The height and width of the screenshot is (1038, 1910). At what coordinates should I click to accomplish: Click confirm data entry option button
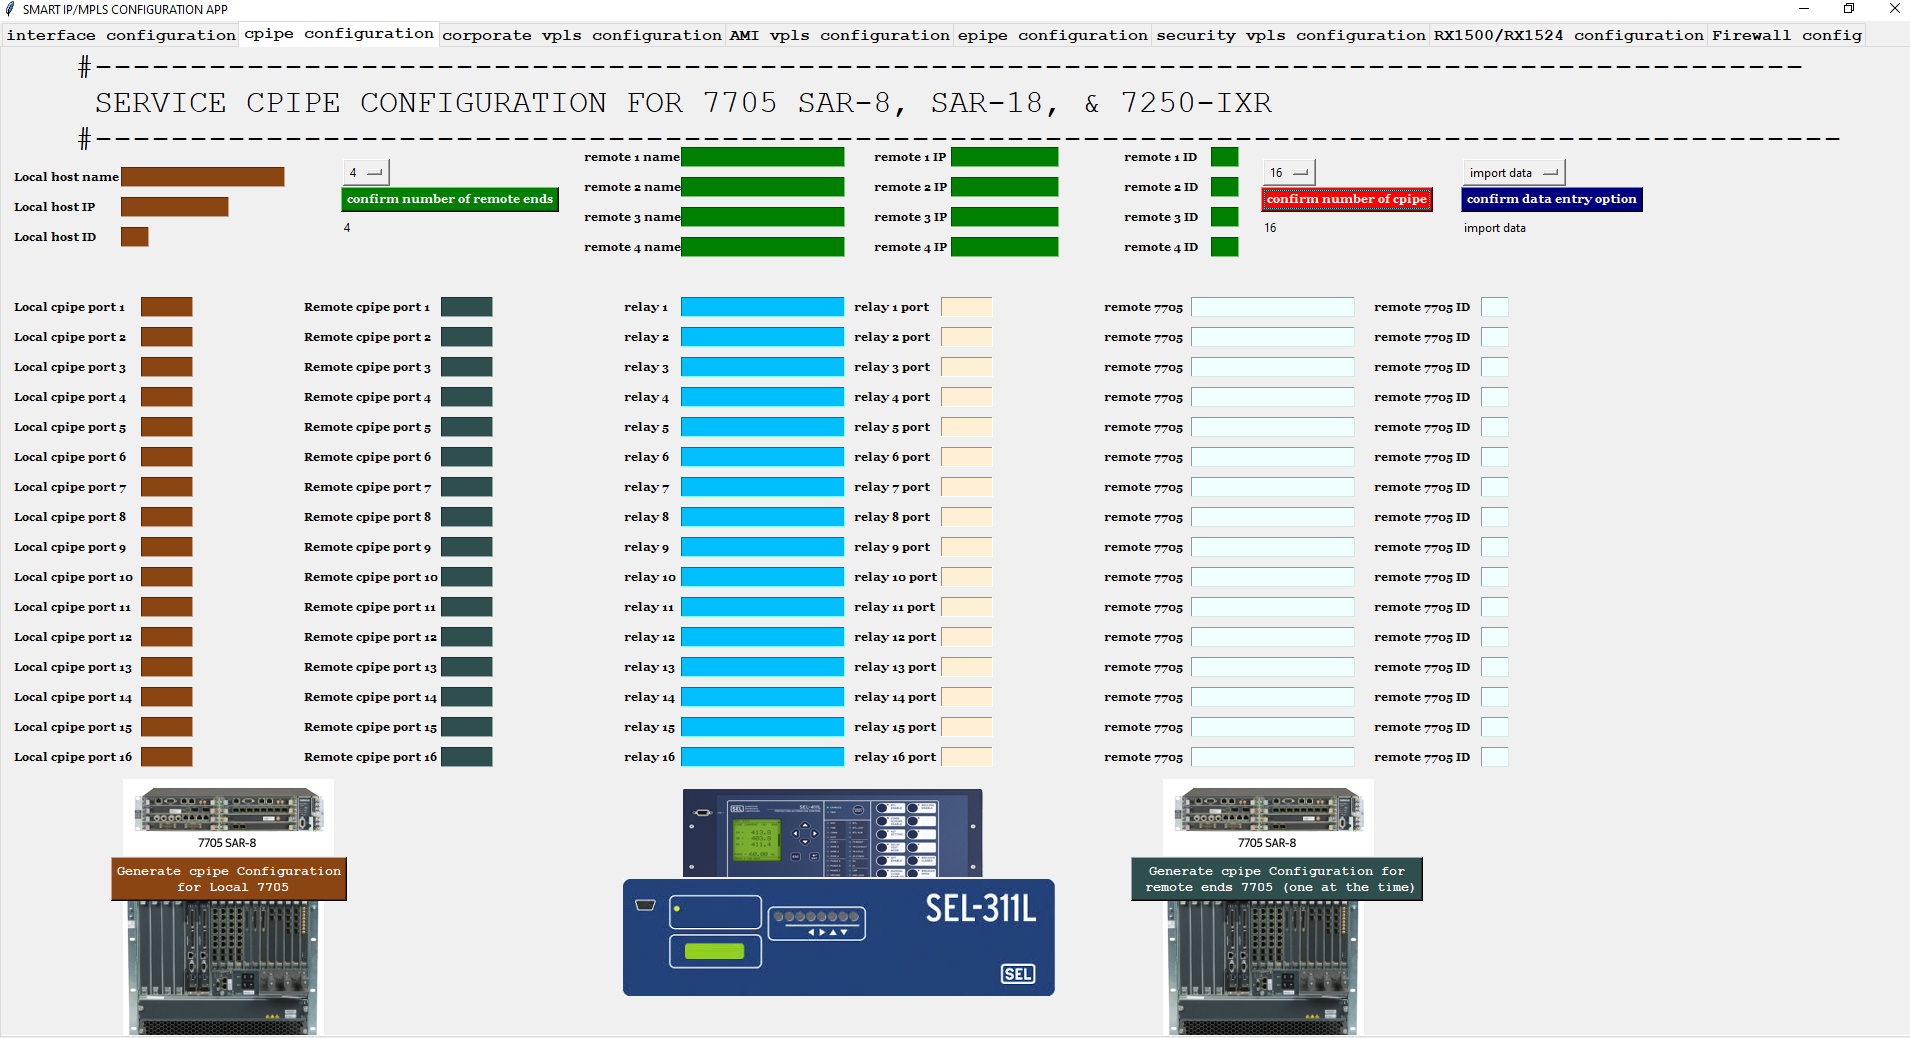[x=1552, y=199]
